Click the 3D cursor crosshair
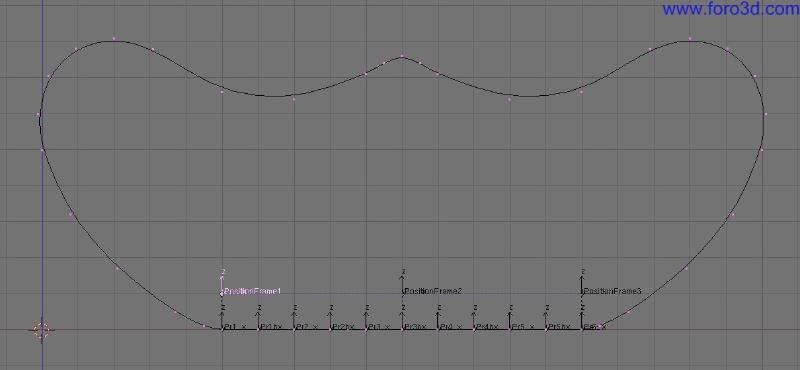This screenshot has height=370, width=800. click(x=42, y=330)
